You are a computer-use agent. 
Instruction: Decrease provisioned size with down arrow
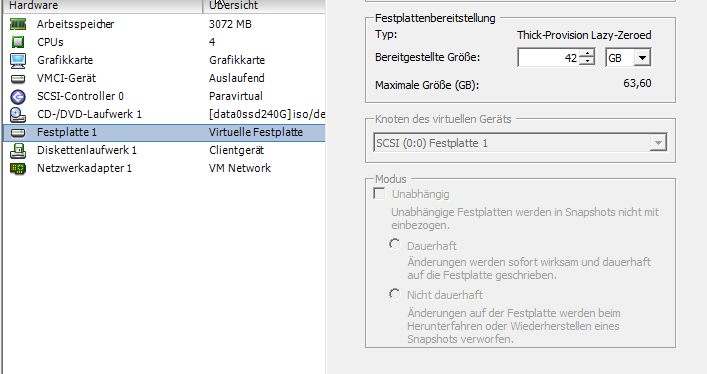coord(587,61)
